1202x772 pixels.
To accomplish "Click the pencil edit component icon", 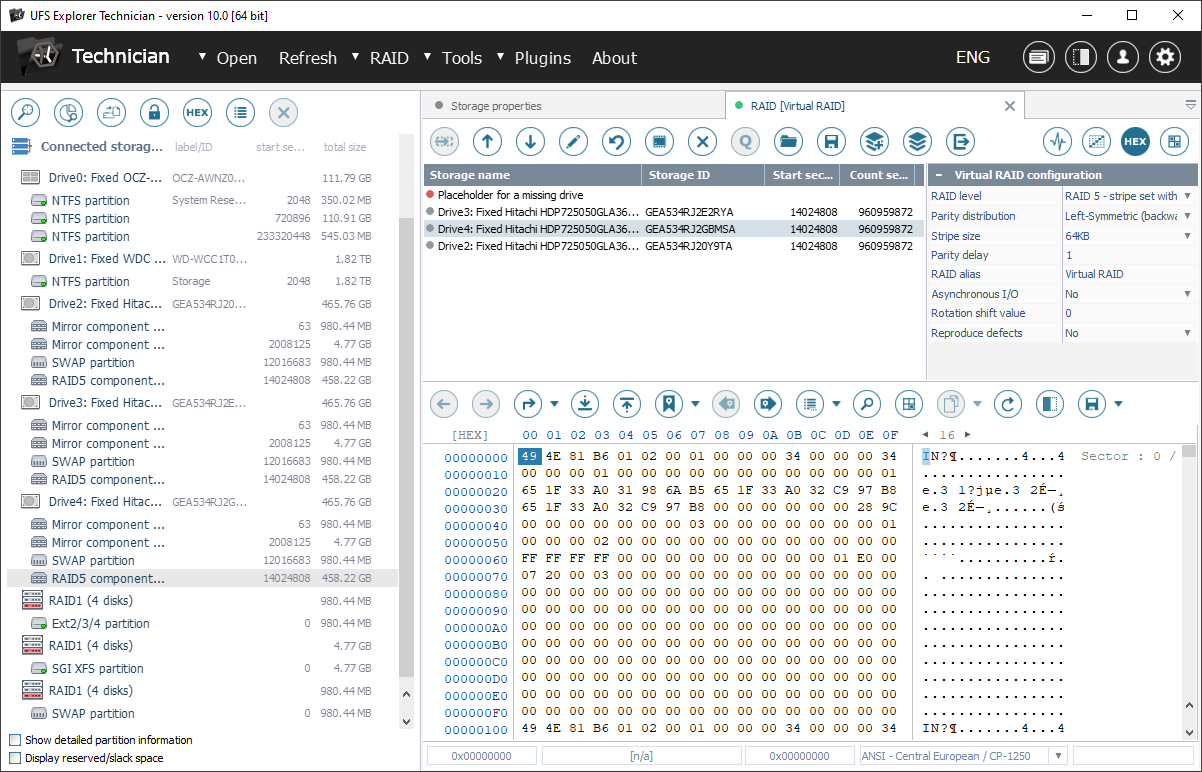I will tap(573, 141).
